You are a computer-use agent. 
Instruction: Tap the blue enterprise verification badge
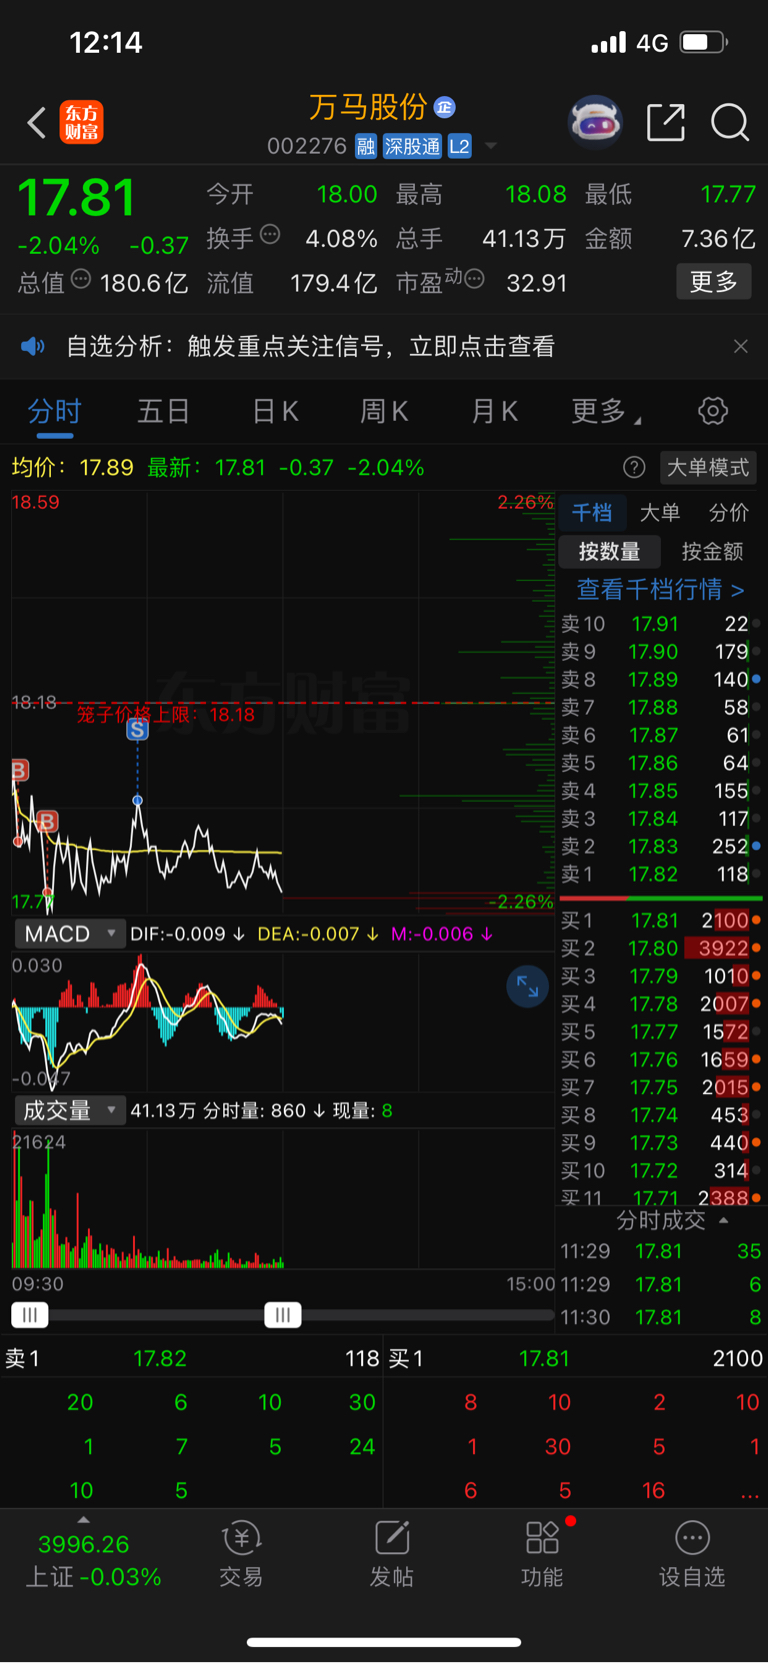click(x=445, y=107)
